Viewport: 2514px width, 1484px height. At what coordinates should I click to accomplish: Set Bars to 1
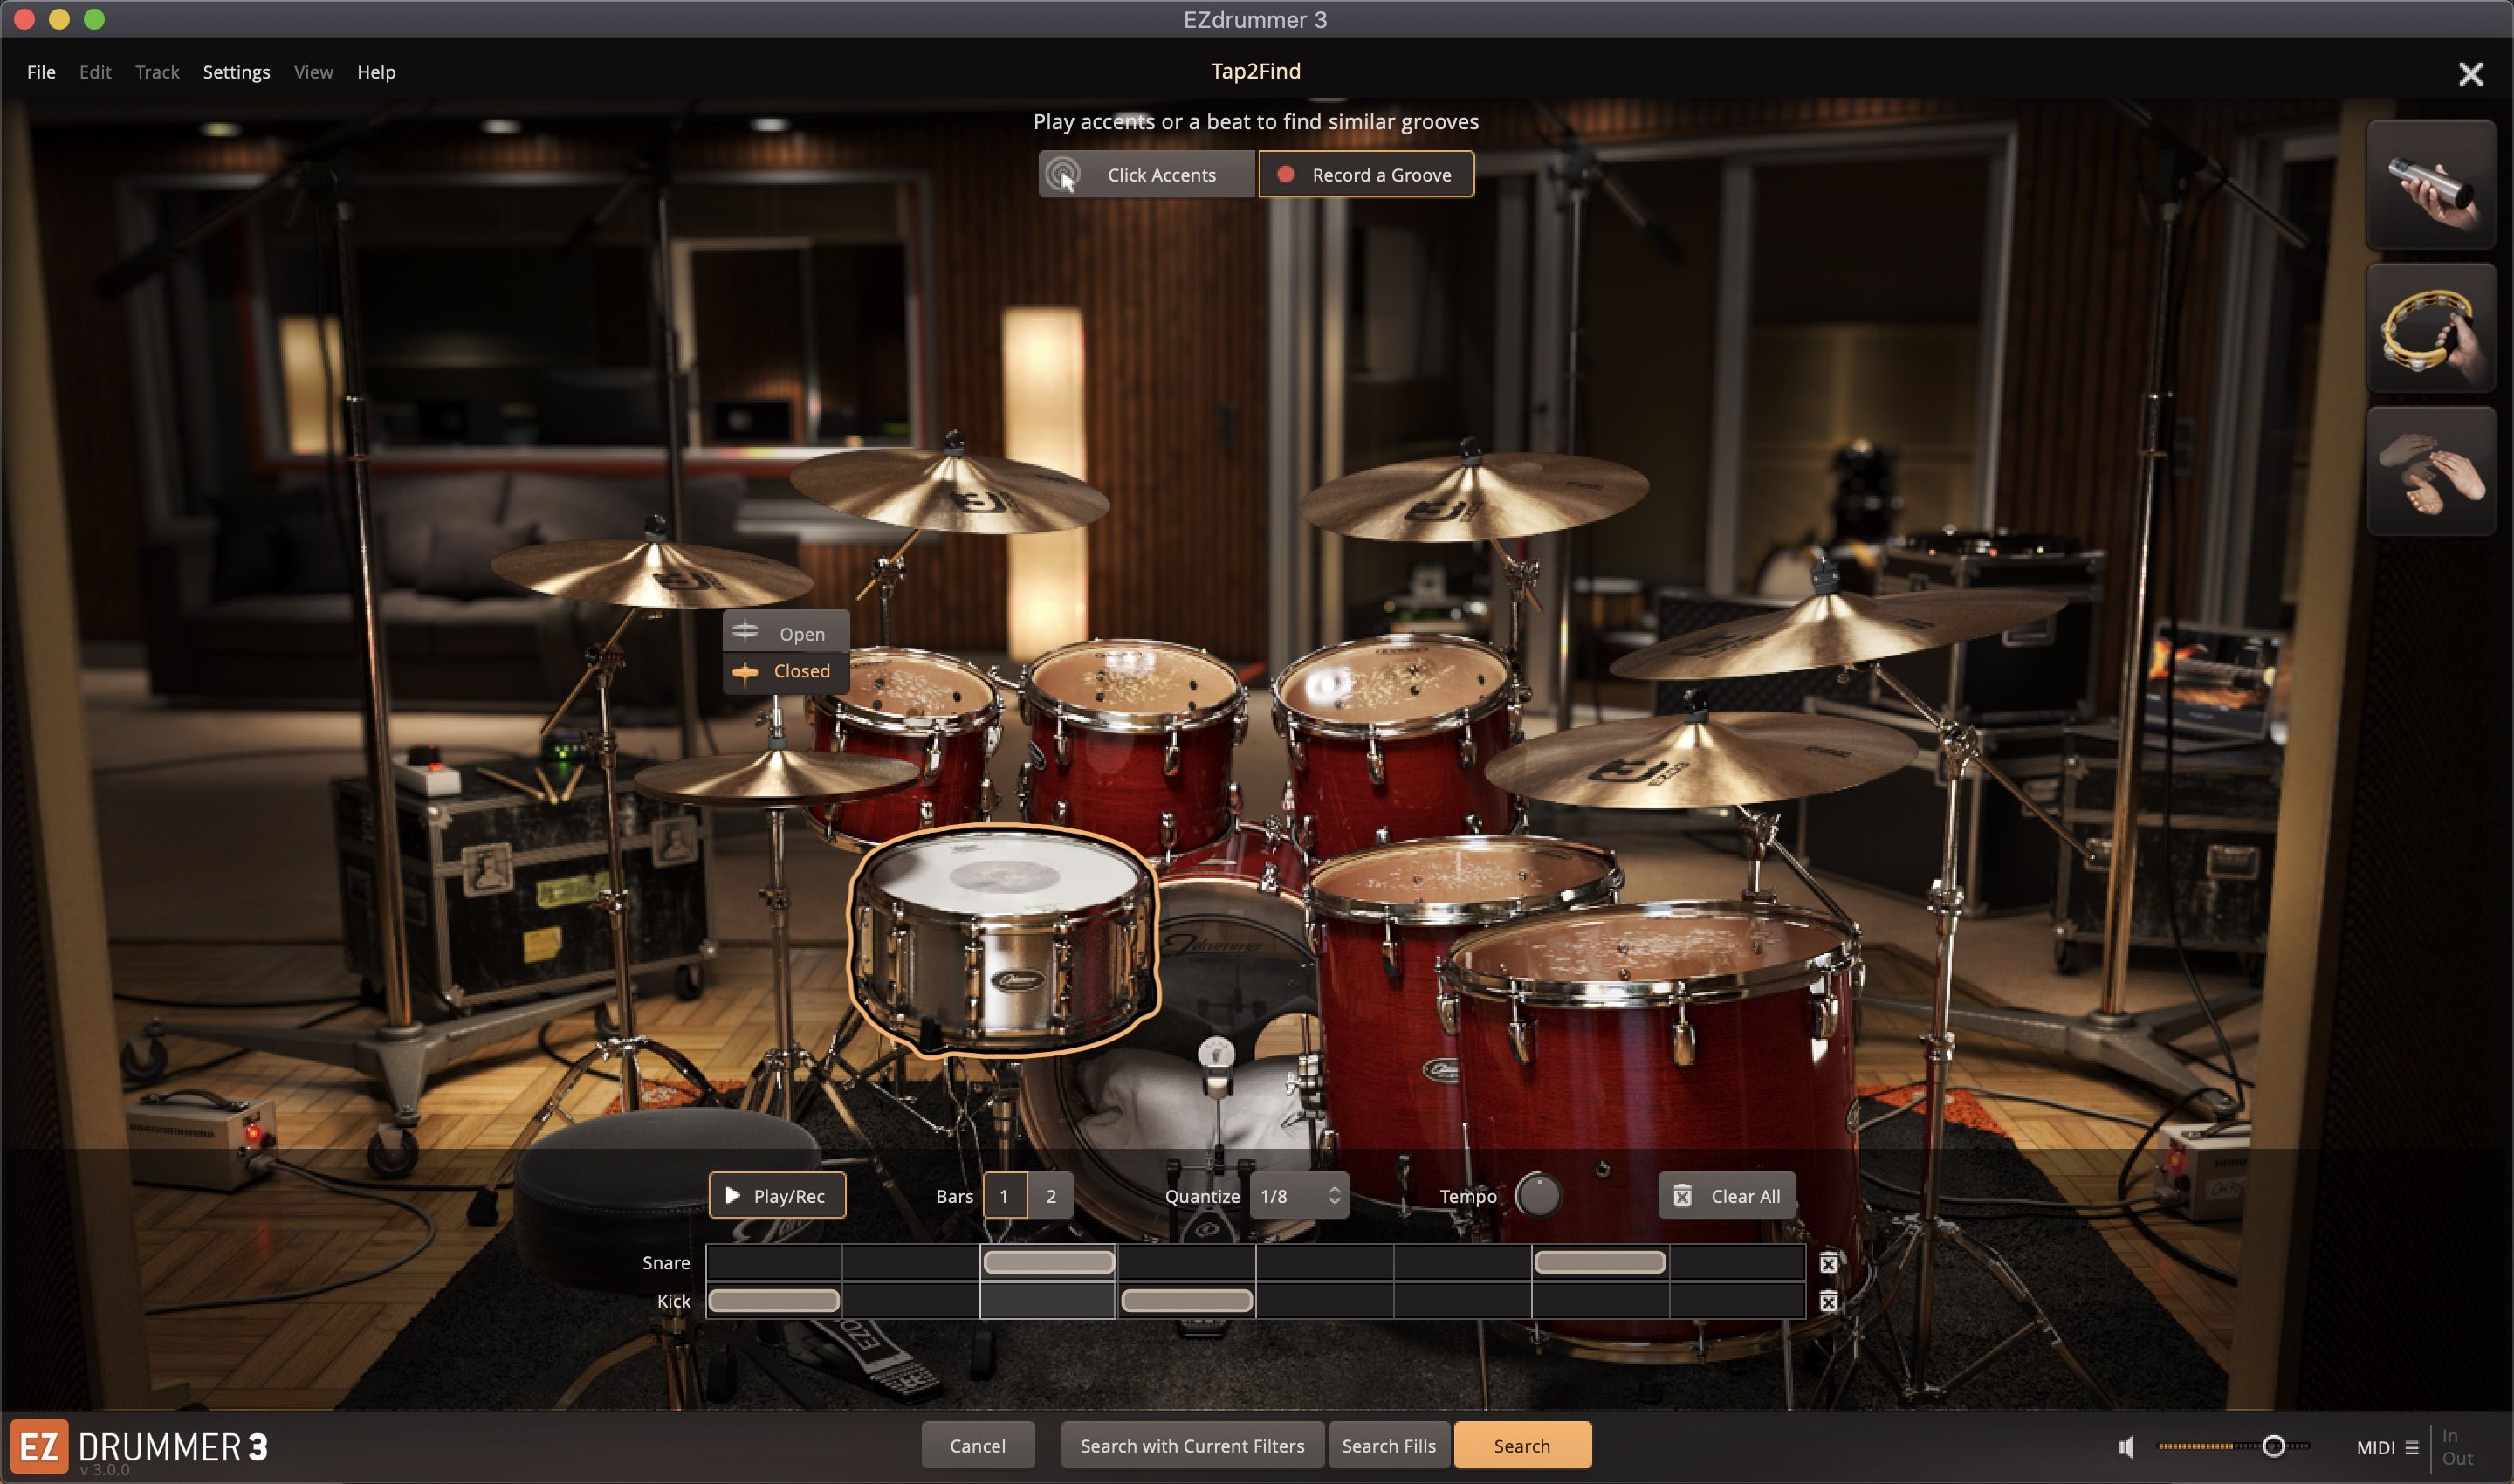[1004, 1196]
